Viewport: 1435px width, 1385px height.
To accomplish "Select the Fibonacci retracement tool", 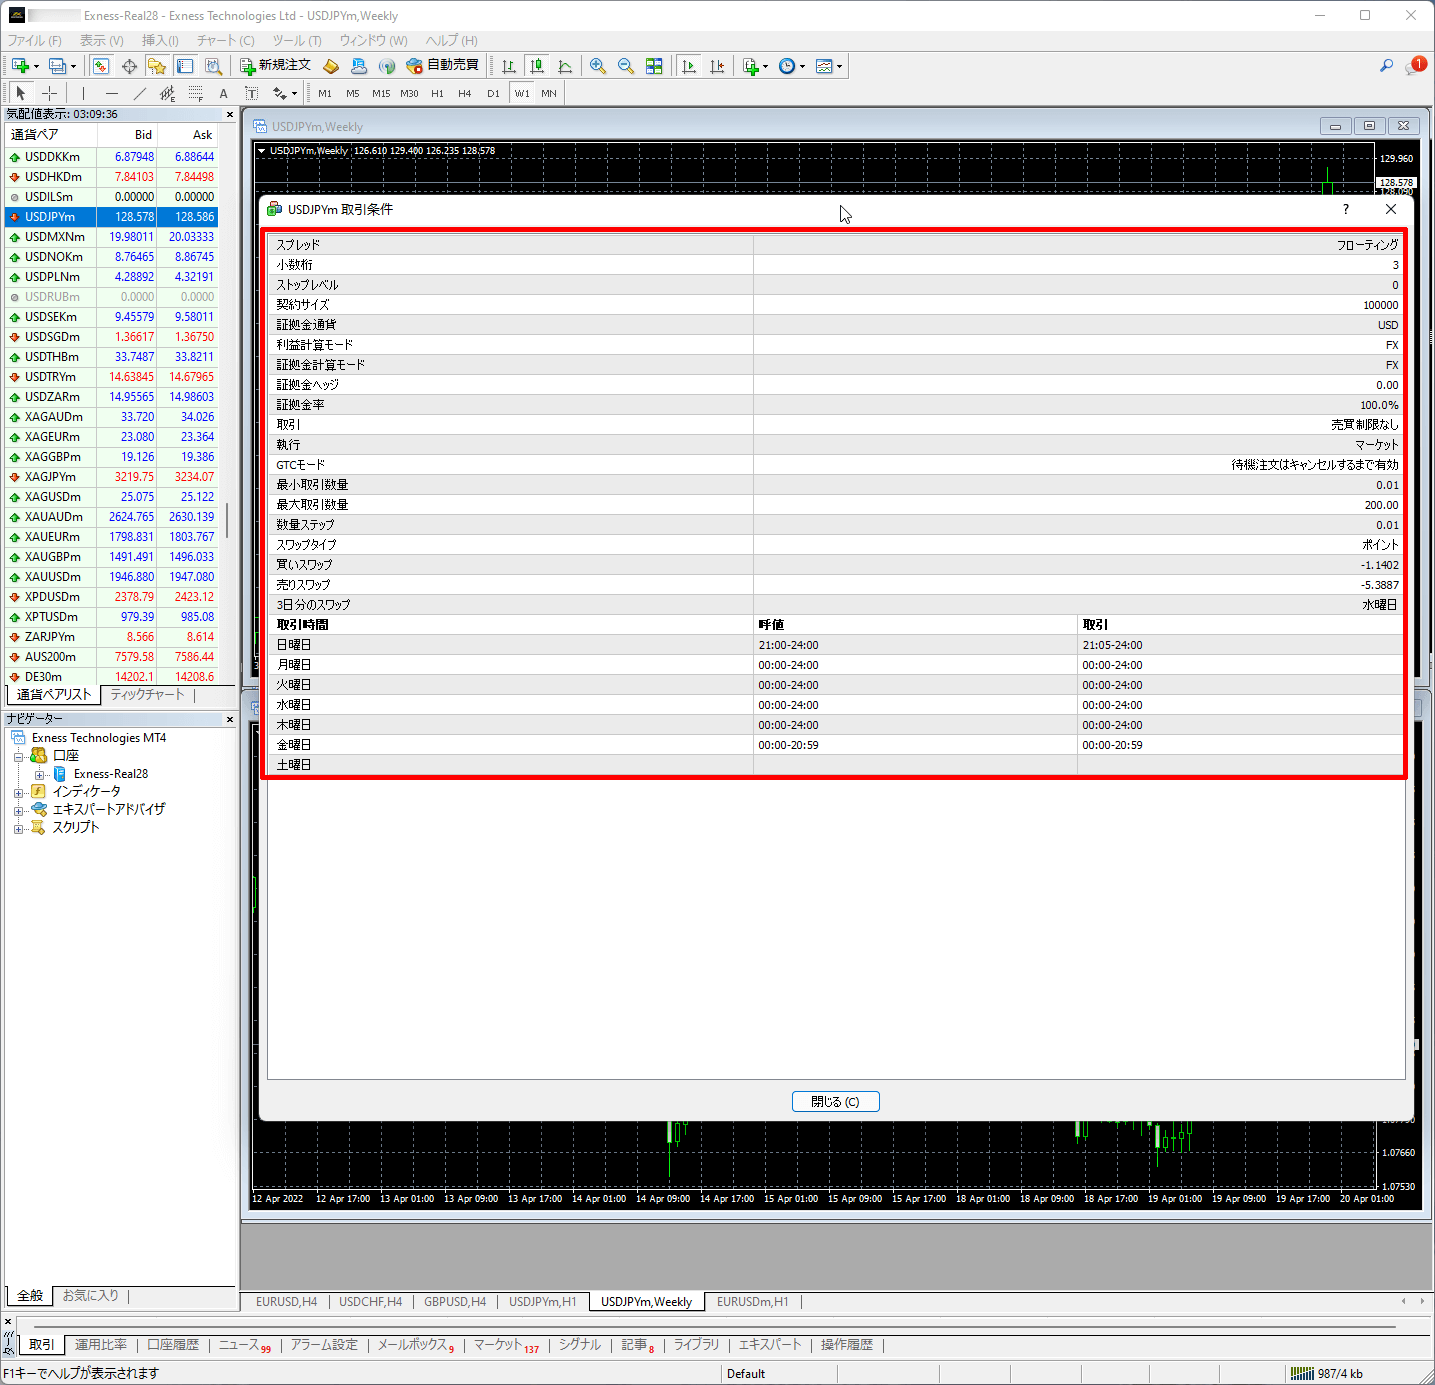I will click(196, 93).
